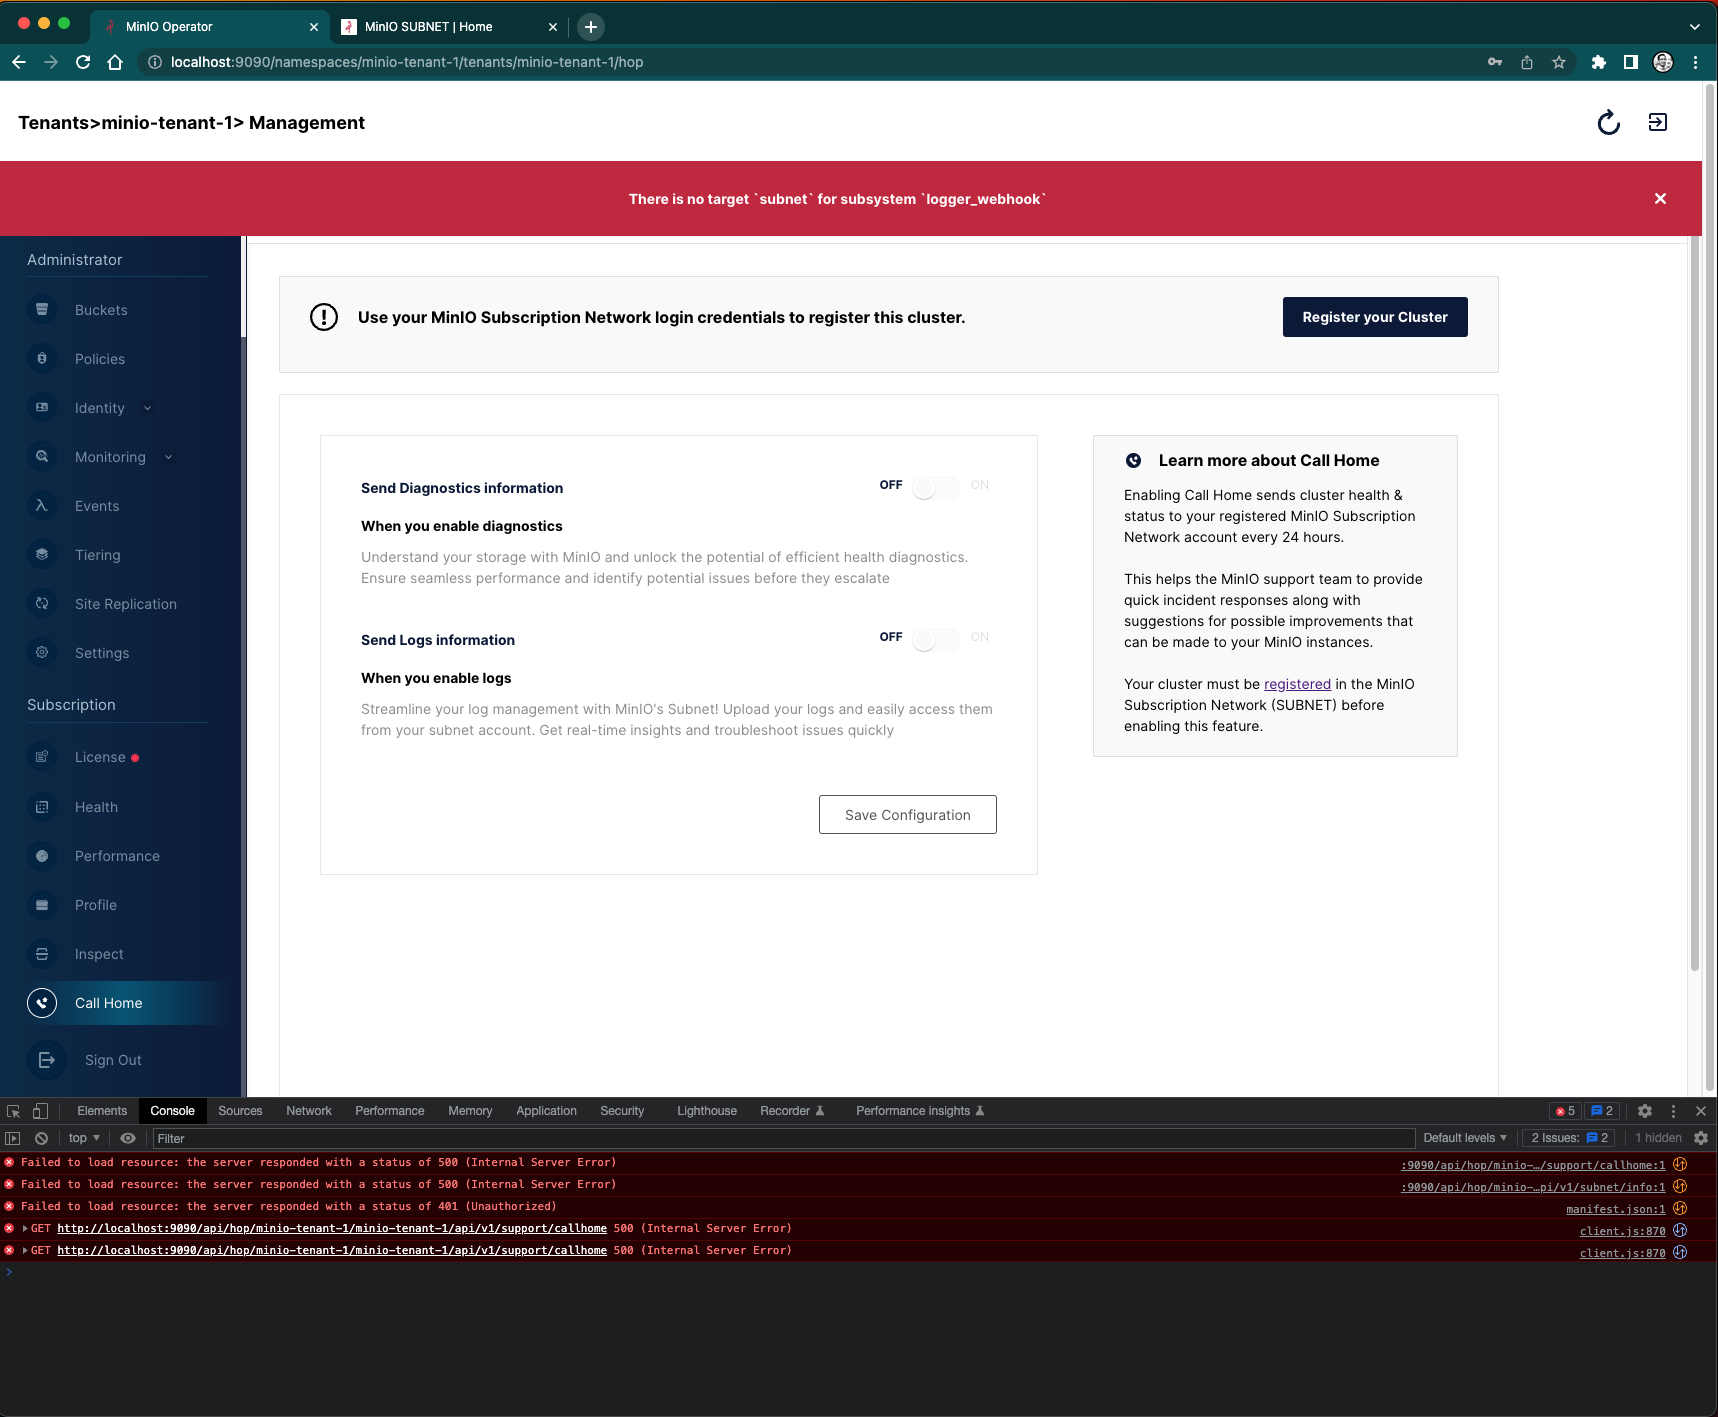Viewport: 1718px width, 1417px height.
Task: Click the console Filter input field
Action: pyautogui.click(x=783, y=1138)
